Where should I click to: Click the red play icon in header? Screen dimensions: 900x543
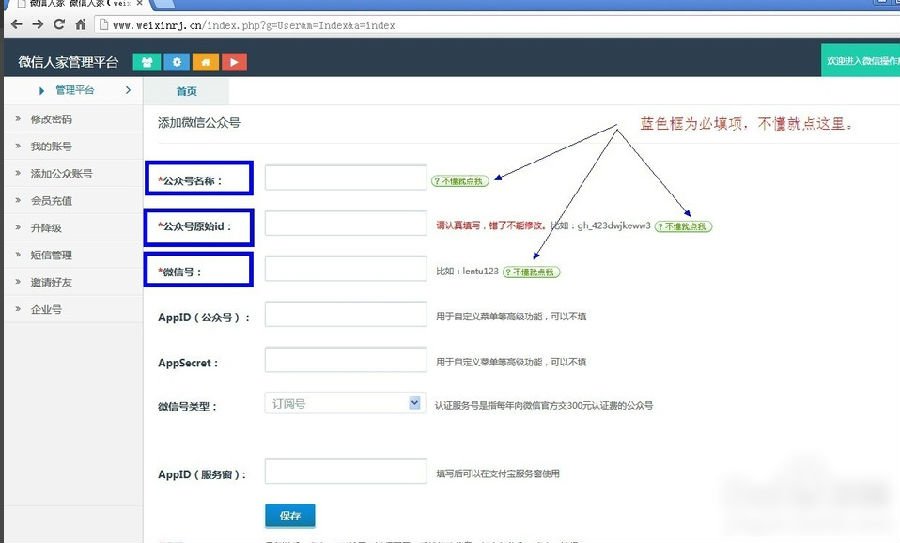click(234, 62)
